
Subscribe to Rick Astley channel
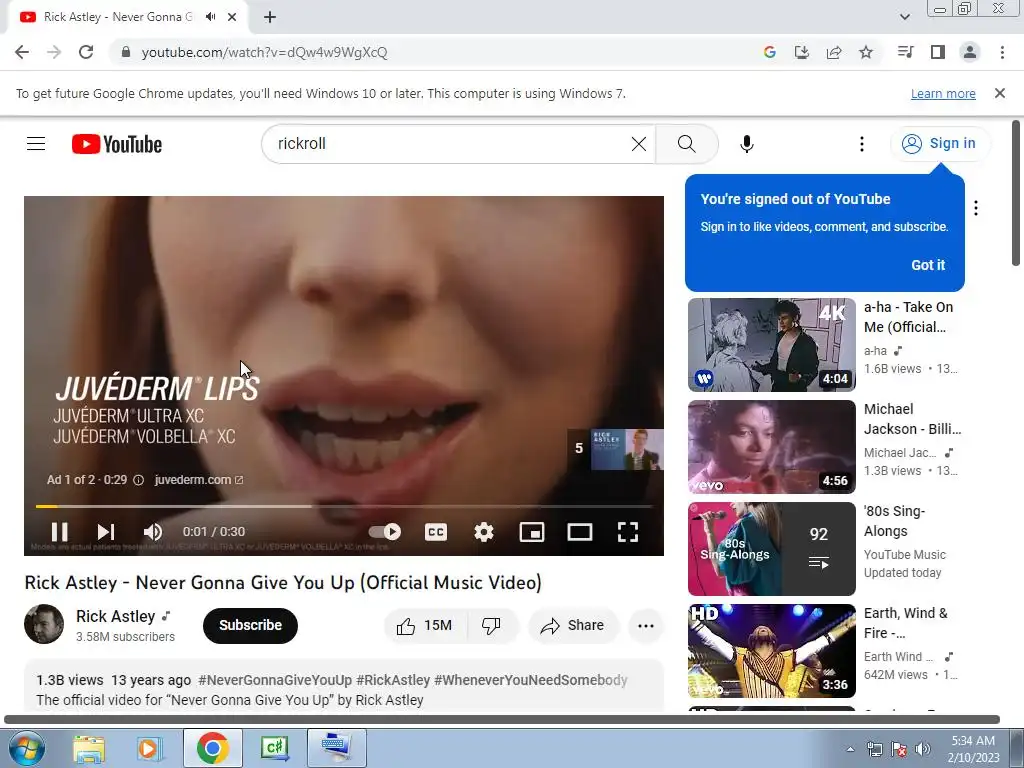250,626
